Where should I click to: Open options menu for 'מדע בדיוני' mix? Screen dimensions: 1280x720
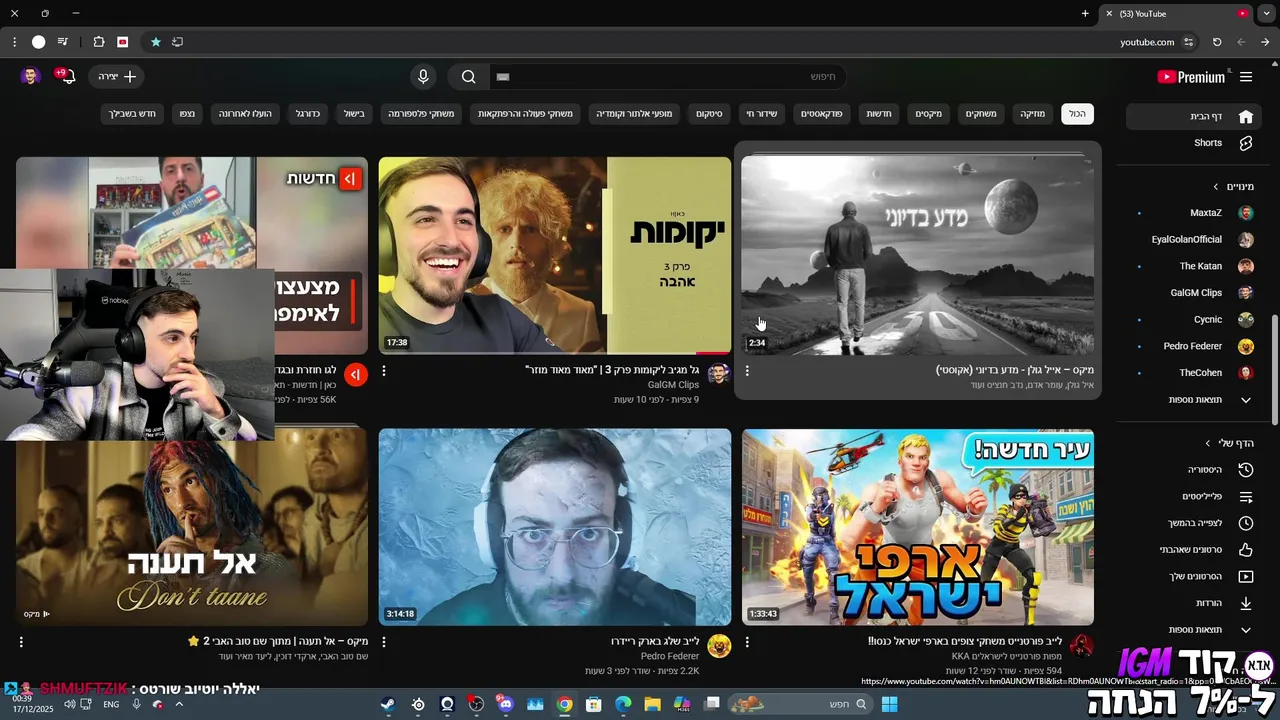(747, 371)
